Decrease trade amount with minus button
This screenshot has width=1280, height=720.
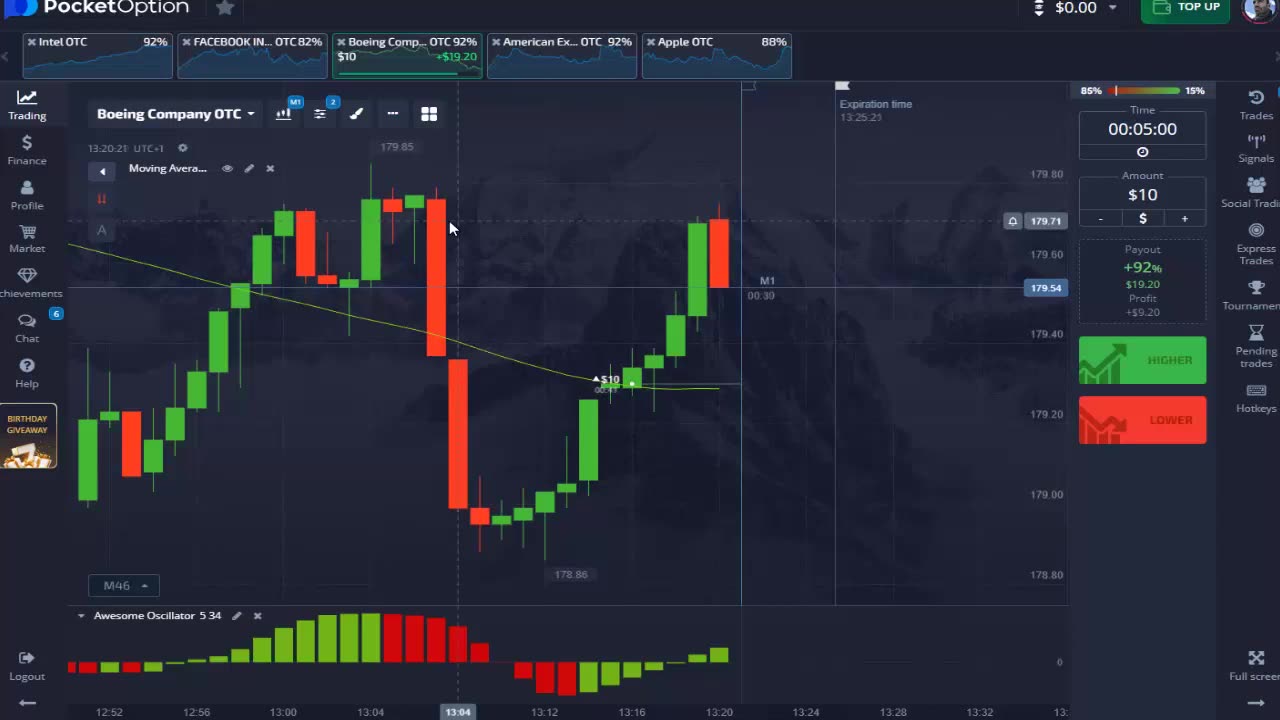point(1100,218)
